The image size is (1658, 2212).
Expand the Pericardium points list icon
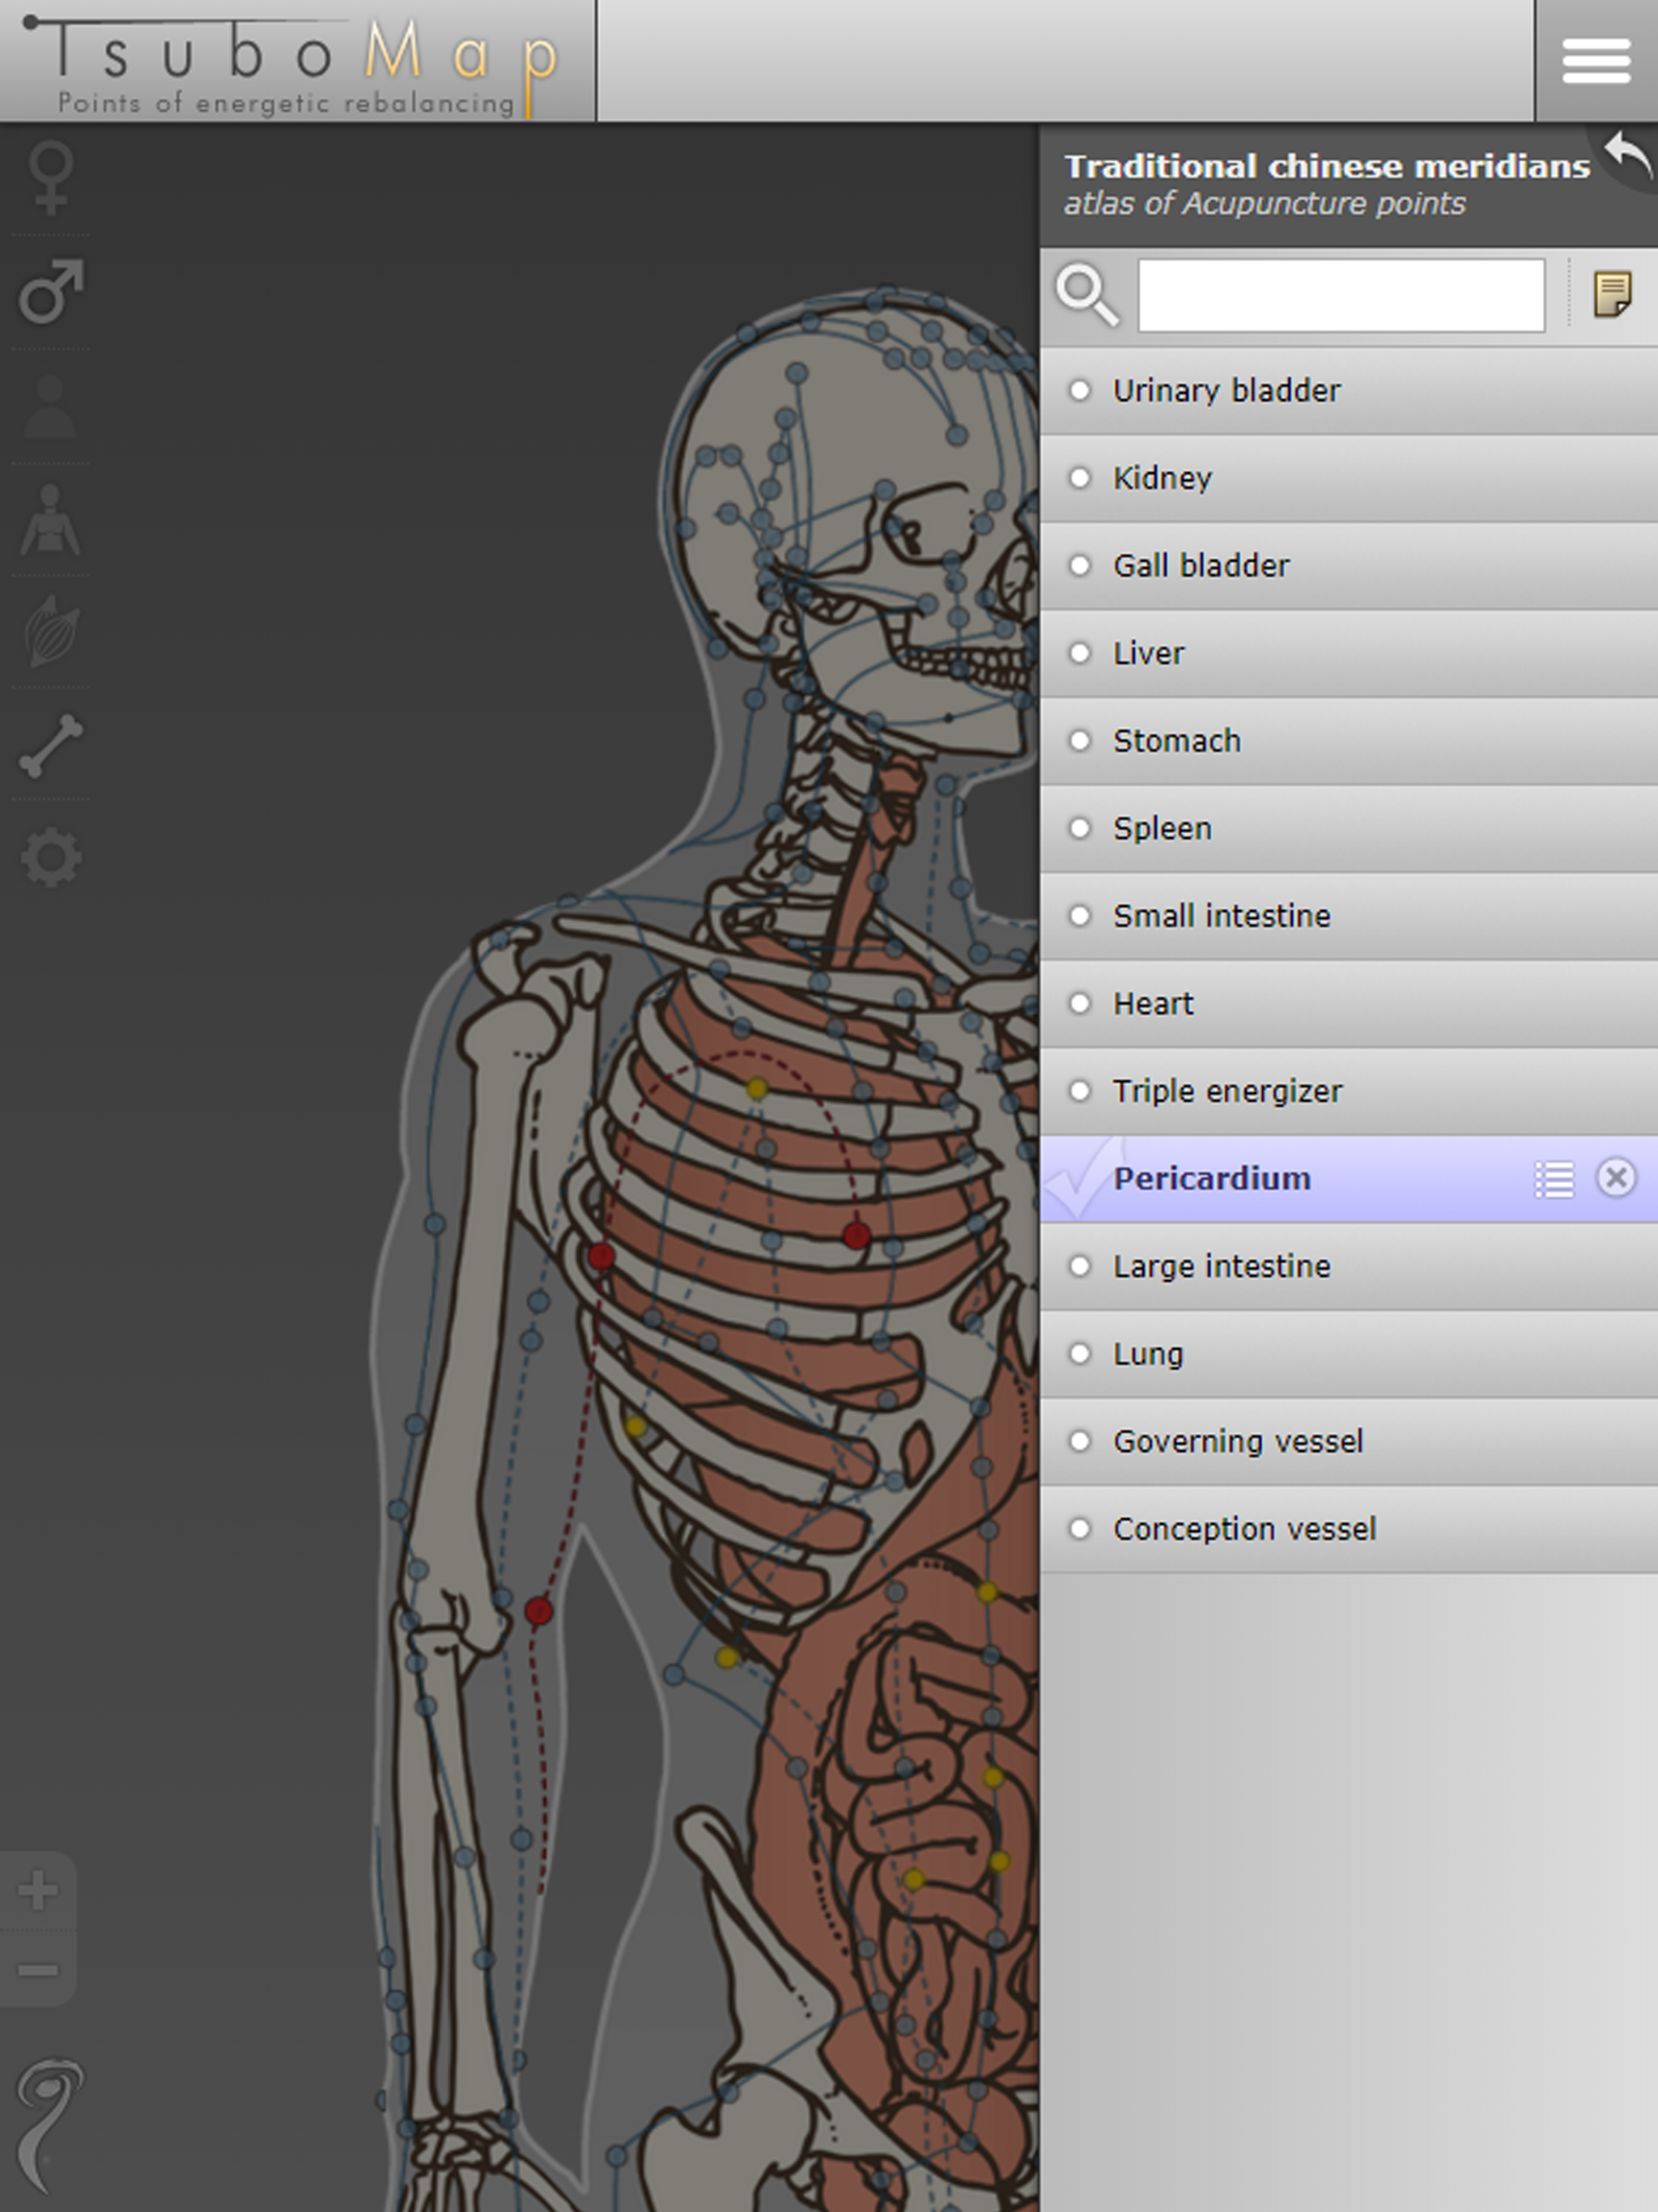(1554, 1179)
